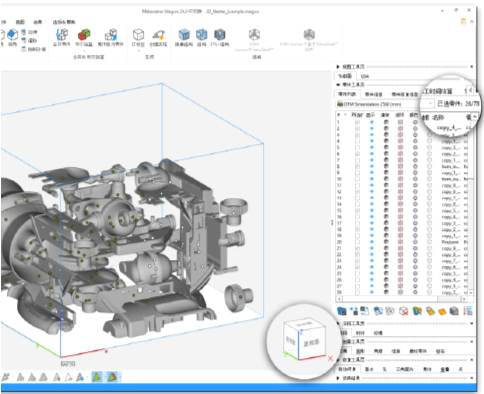
Task: Click the merge parts cube icon in ribbon
Action: click(62, 35)
